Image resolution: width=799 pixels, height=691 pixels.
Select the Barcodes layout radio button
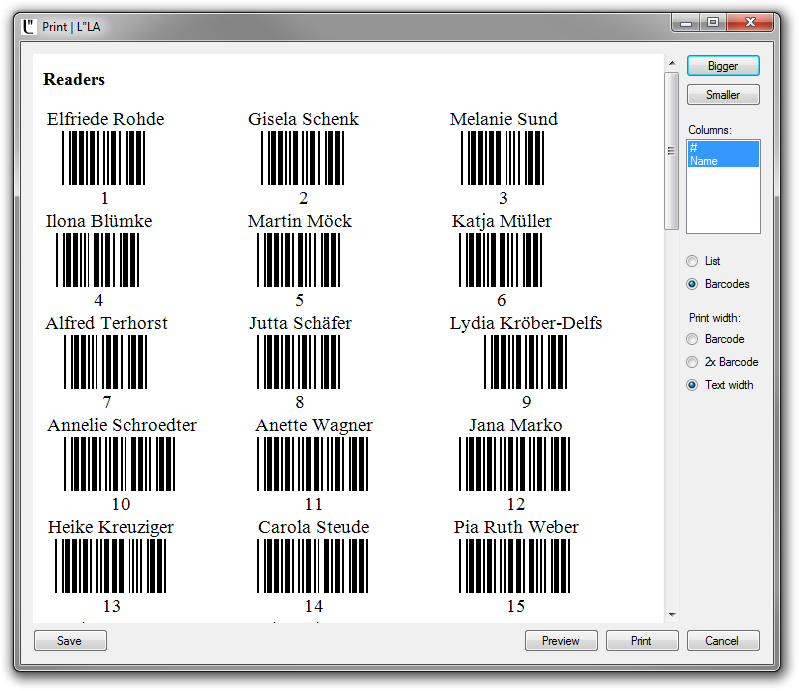pos(692,284)
